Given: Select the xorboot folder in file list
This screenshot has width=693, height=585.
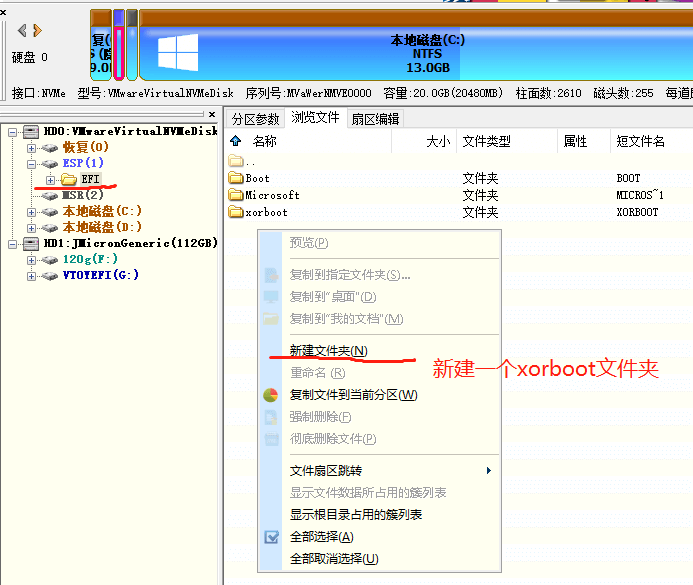Looking at the screenshot, I should click(x=265, y=213).
